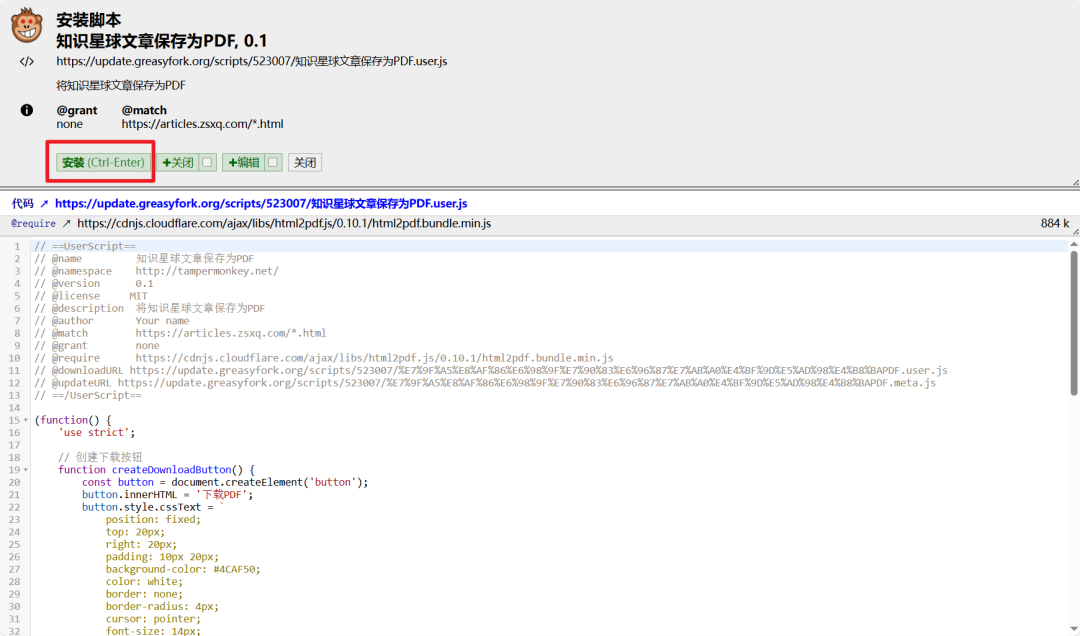Click line number 1 in the gutter
This screenshot has height=636, width=1080.
[17, 247]
